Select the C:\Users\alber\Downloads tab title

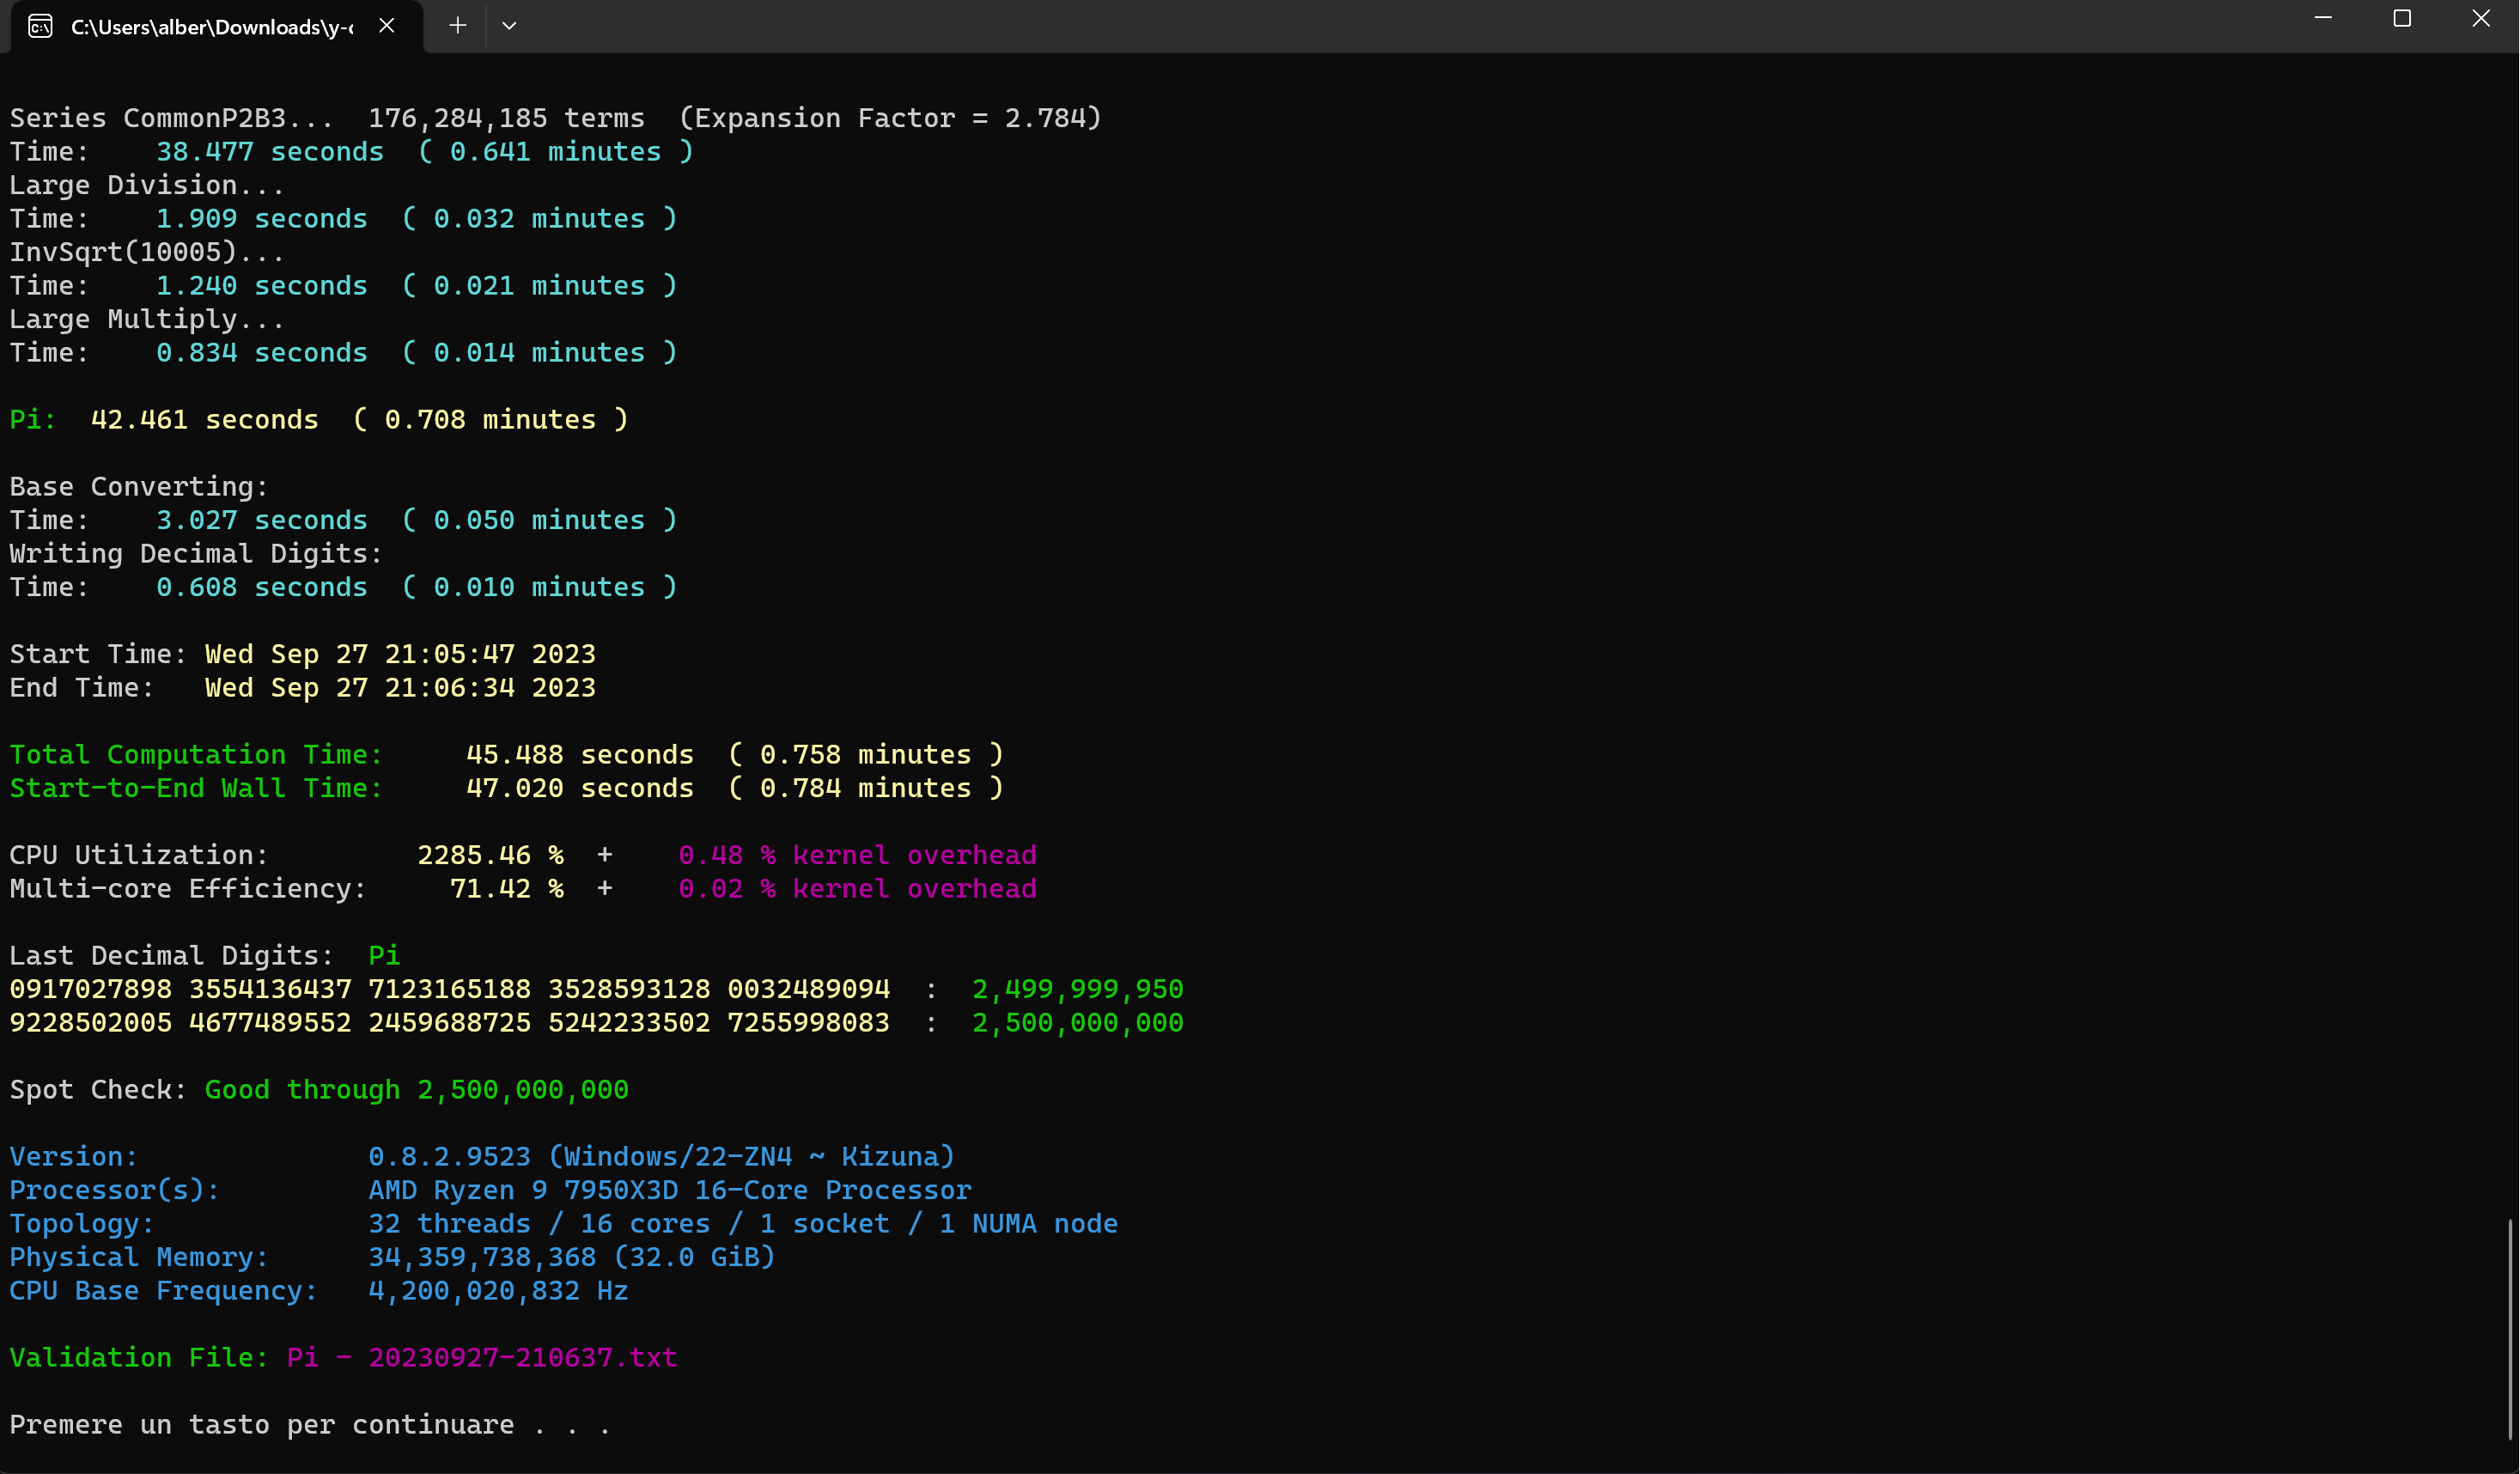[211, 27]
